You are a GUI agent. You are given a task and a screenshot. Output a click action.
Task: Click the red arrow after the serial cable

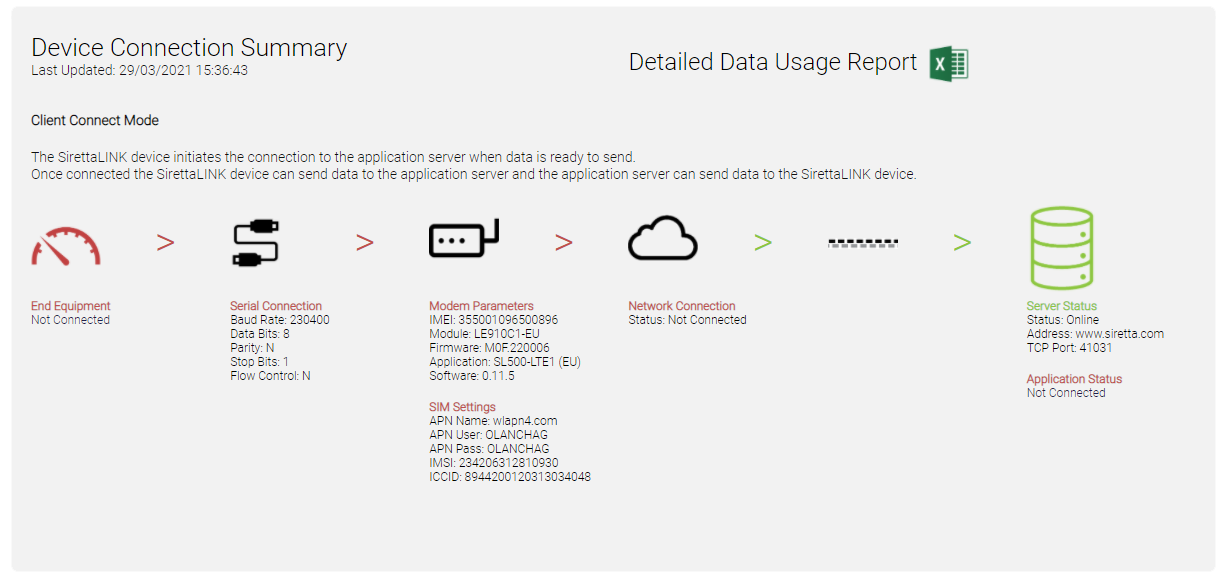365,243
